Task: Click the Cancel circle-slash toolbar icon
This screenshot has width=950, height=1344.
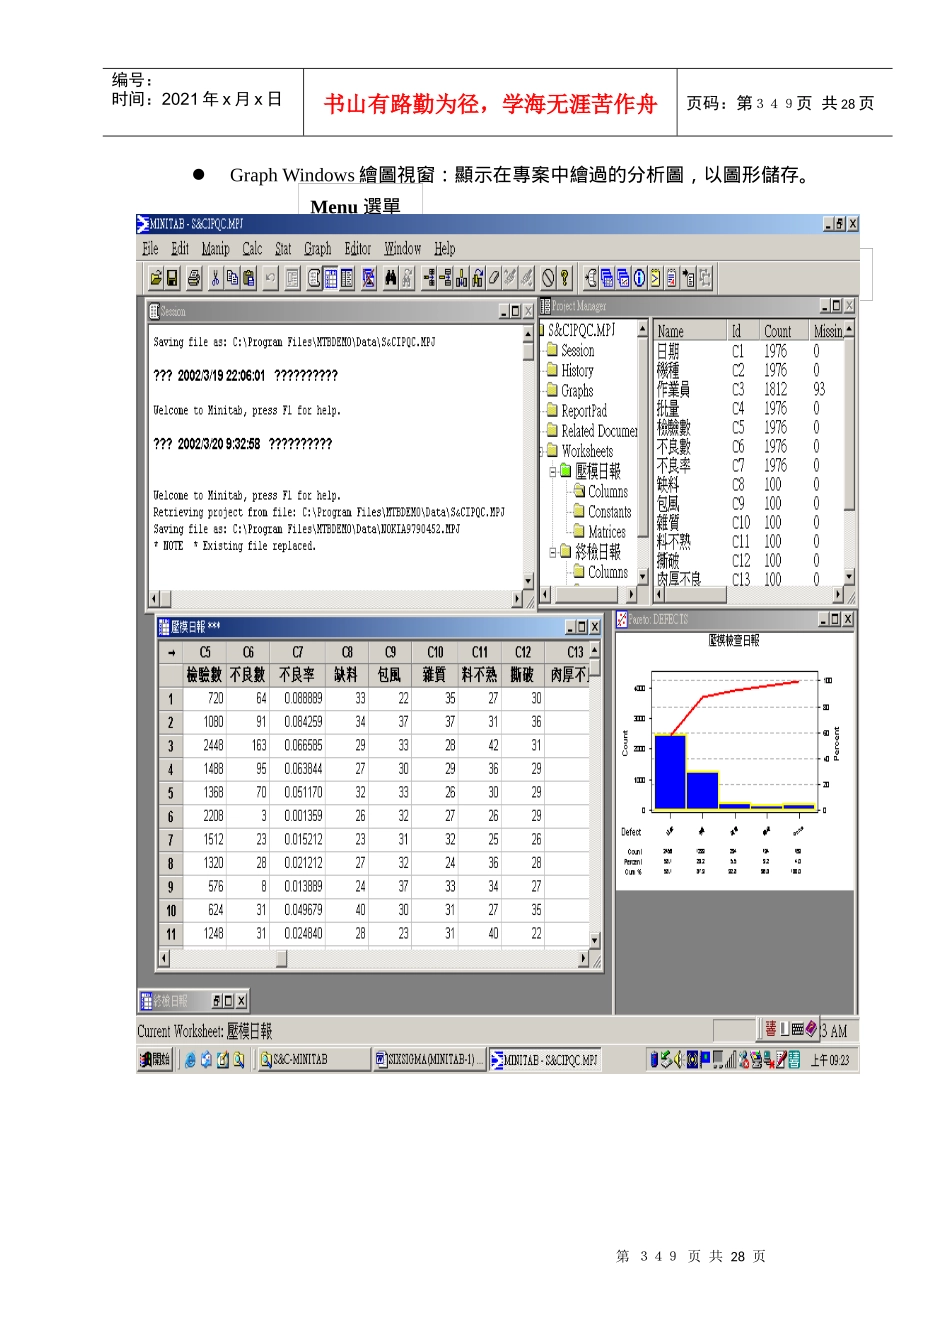Action: point(547,278)
